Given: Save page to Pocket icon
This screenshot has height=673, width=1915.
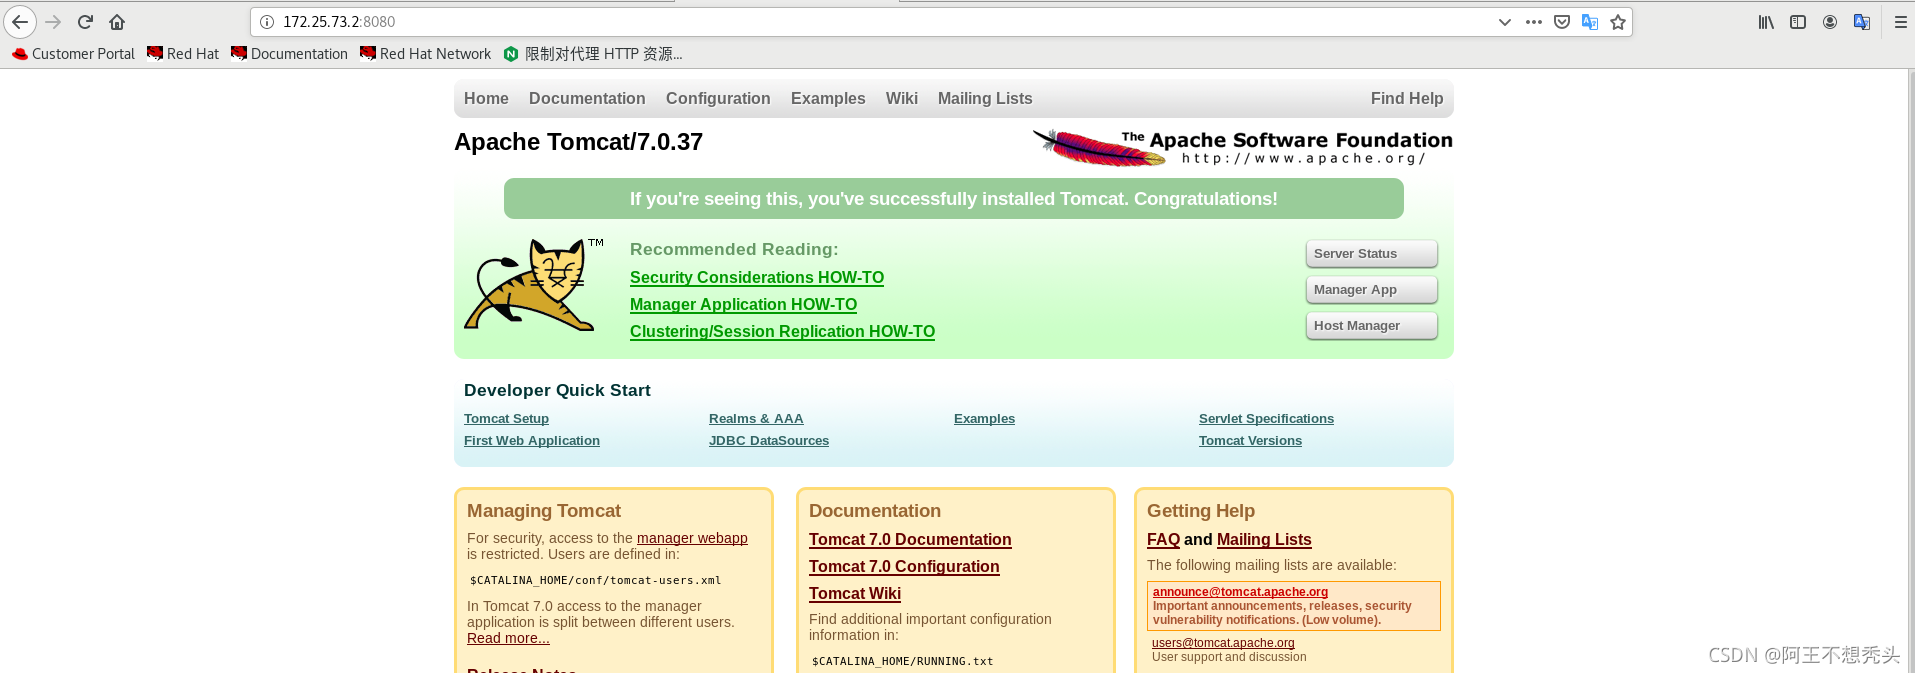Looking at the screenshot, I should pos(1562,22).
